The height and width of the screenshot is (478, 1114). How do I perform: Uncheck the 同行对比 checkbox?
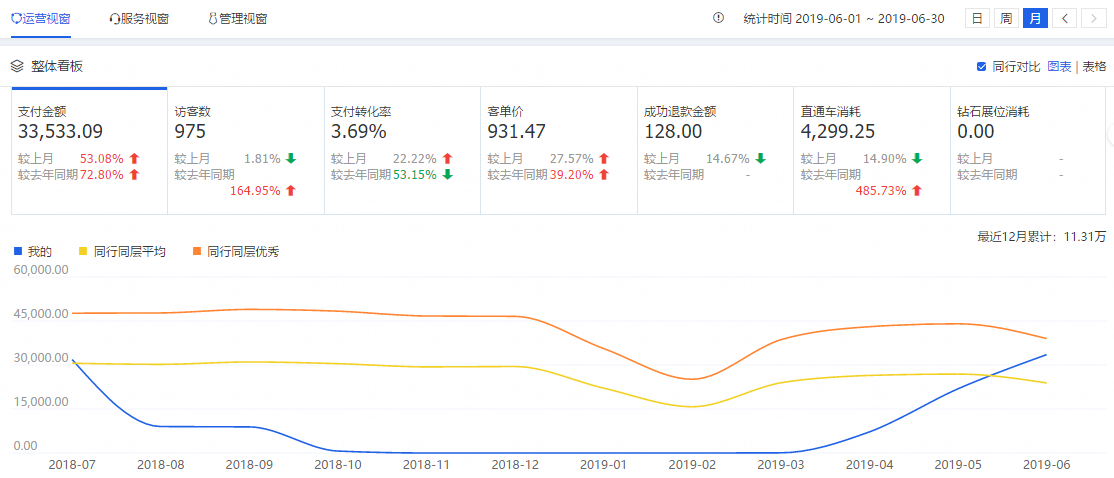982,66
